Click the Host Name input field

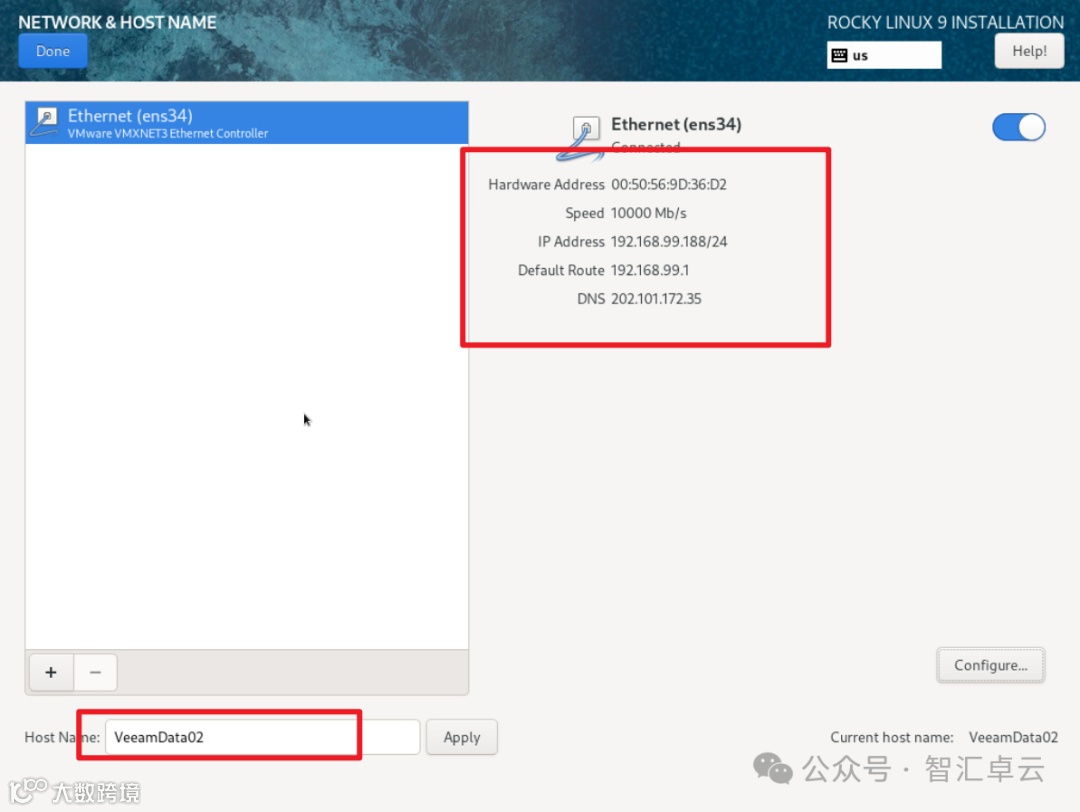pyautogui.click(x=262, y=737)
